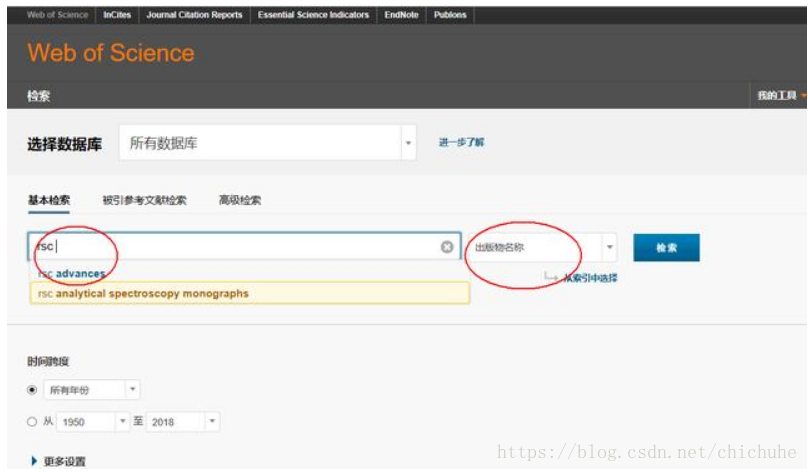
Task: Open the 出版物名称 field dropdown
Action: [543, 247]
